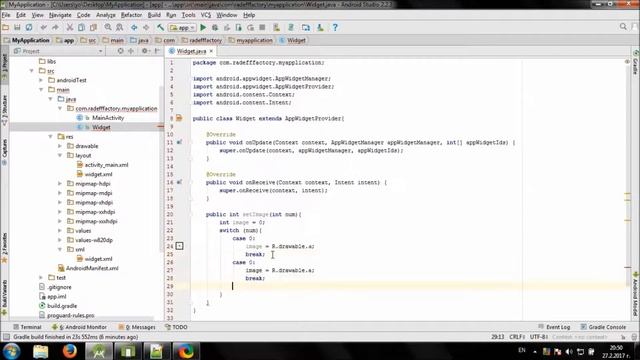
Task: Click the Find magnifier icon
Action: pyautogui.click(x=108, y=27)
